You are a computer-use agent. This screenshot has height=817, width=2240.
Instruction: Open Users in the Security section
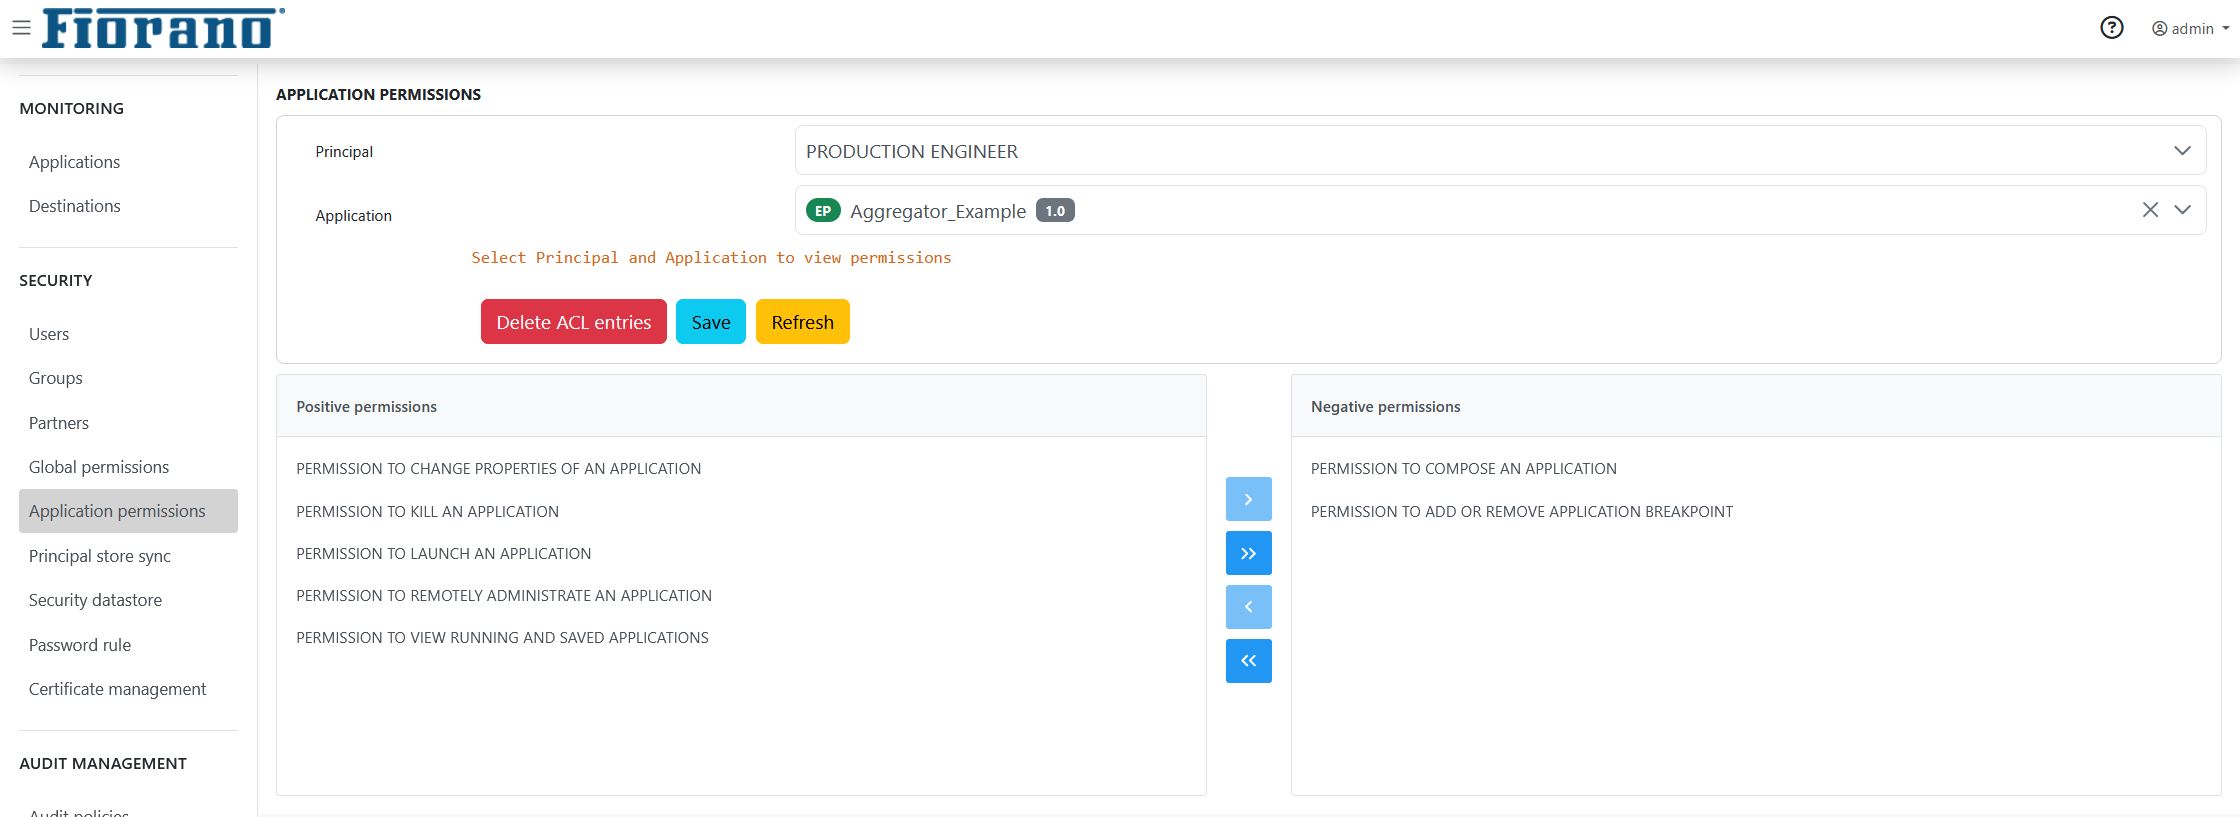[x=49, y=334]
